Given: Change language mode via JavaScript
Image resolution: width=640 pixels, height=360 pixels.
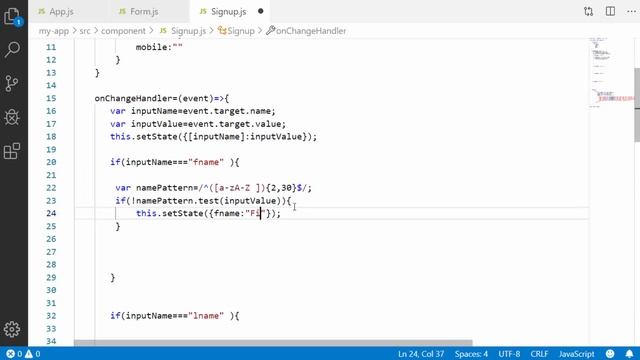Looking at the screenshot, I should [576, 354].
